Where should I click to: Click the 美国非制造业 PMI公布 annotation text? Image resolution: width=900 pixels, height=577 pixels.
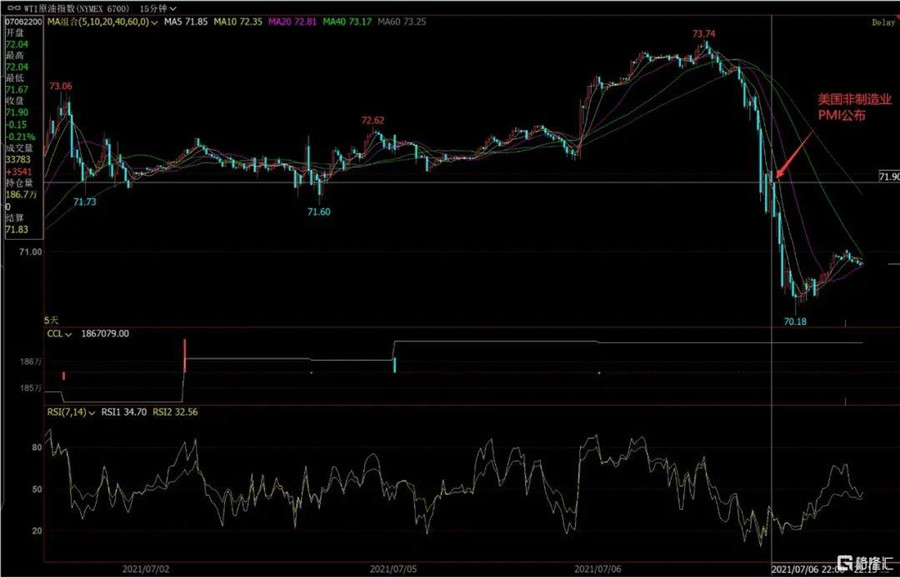840,107
